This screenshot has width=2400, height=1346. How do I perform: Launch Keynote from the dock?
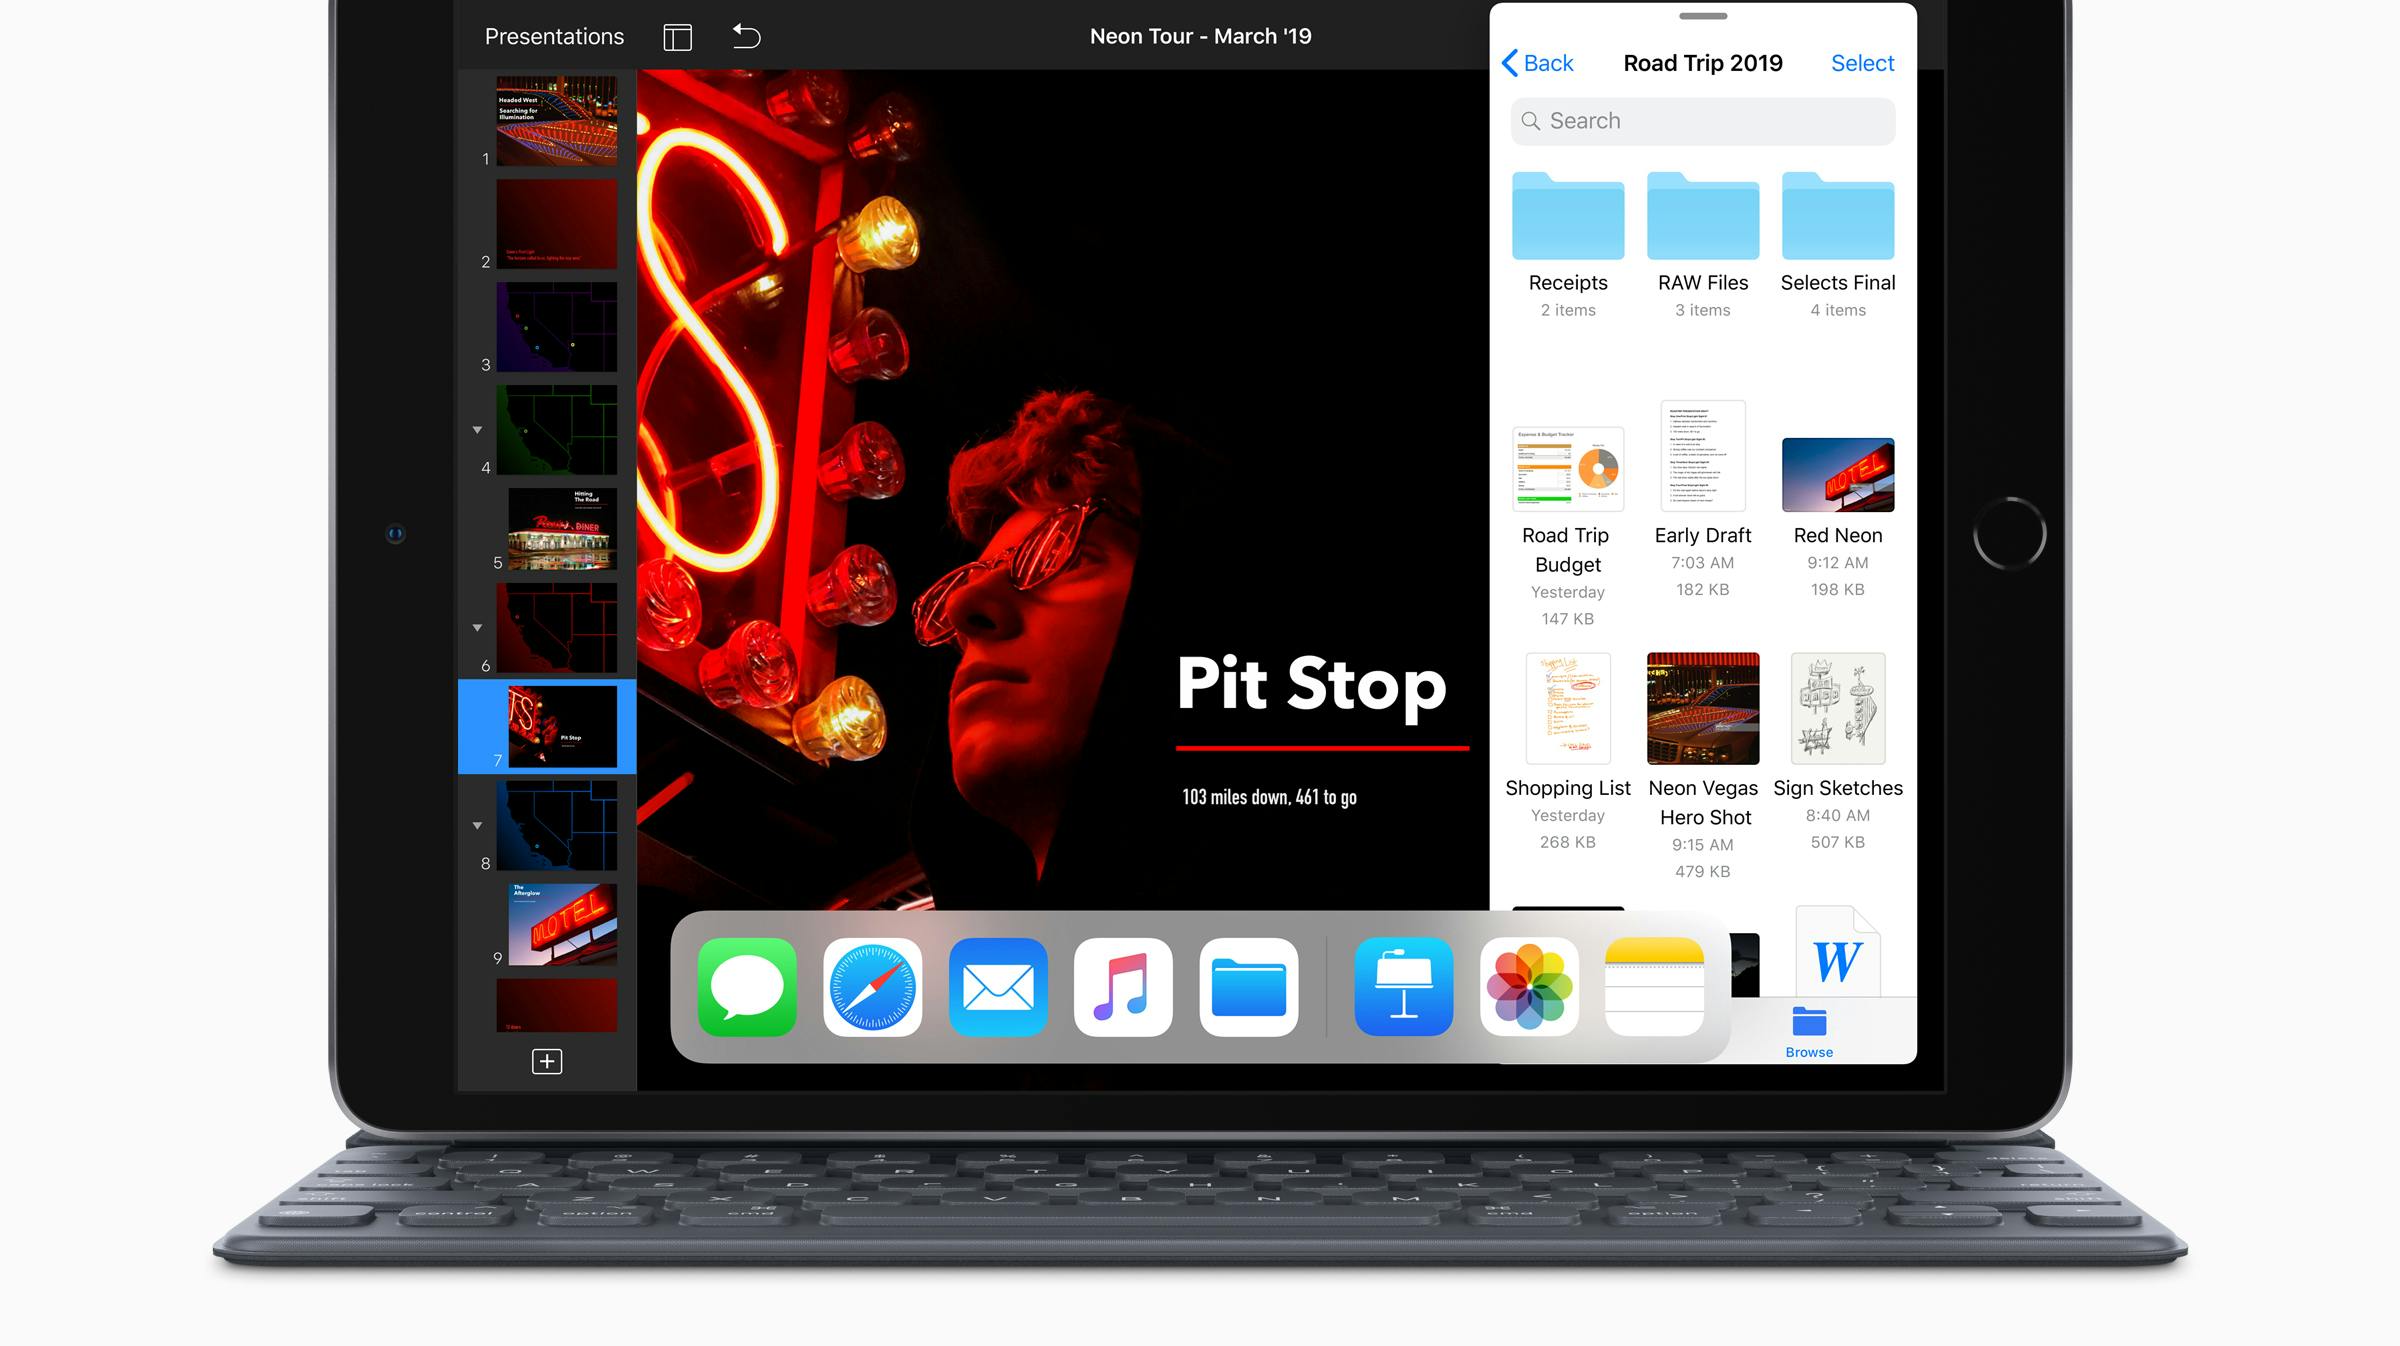pyautogui.click(x=1404, y=987)
